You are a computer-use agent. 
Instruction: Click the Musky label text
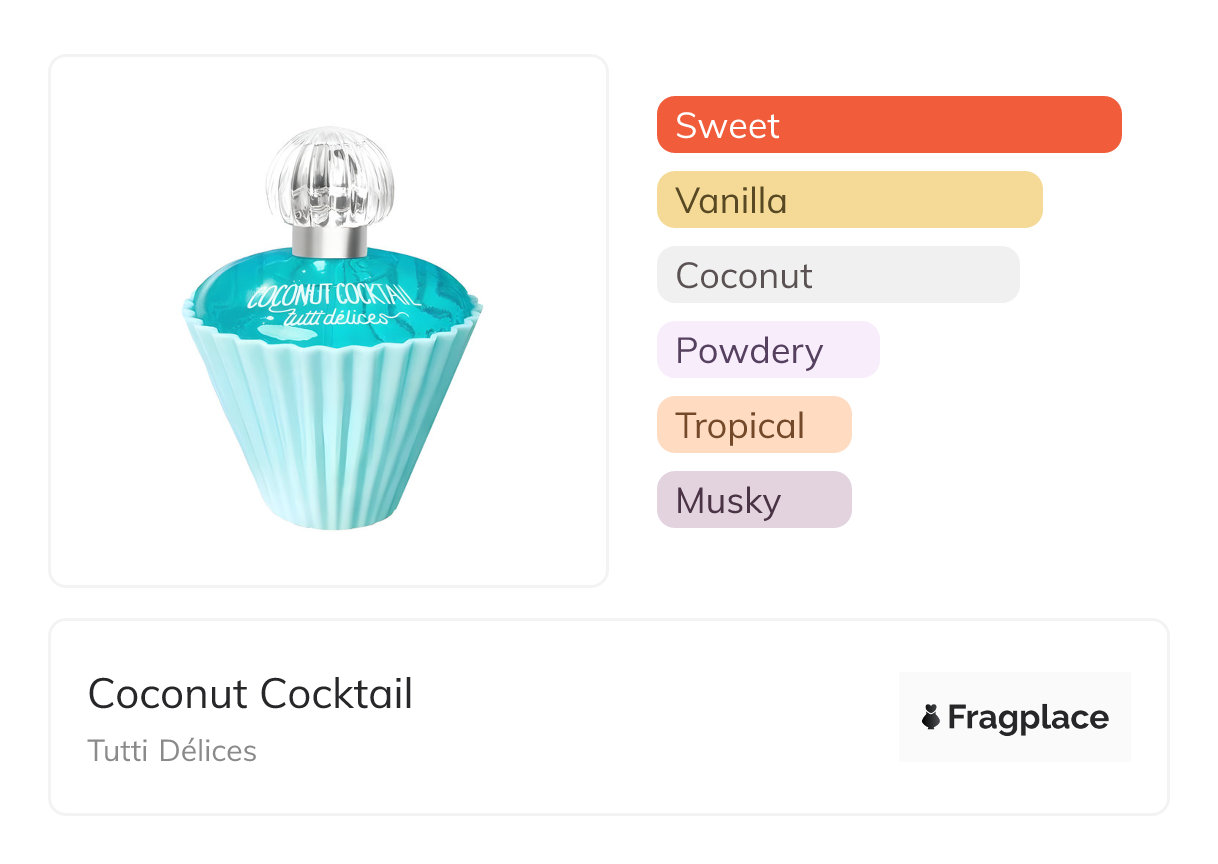[728, 501]
